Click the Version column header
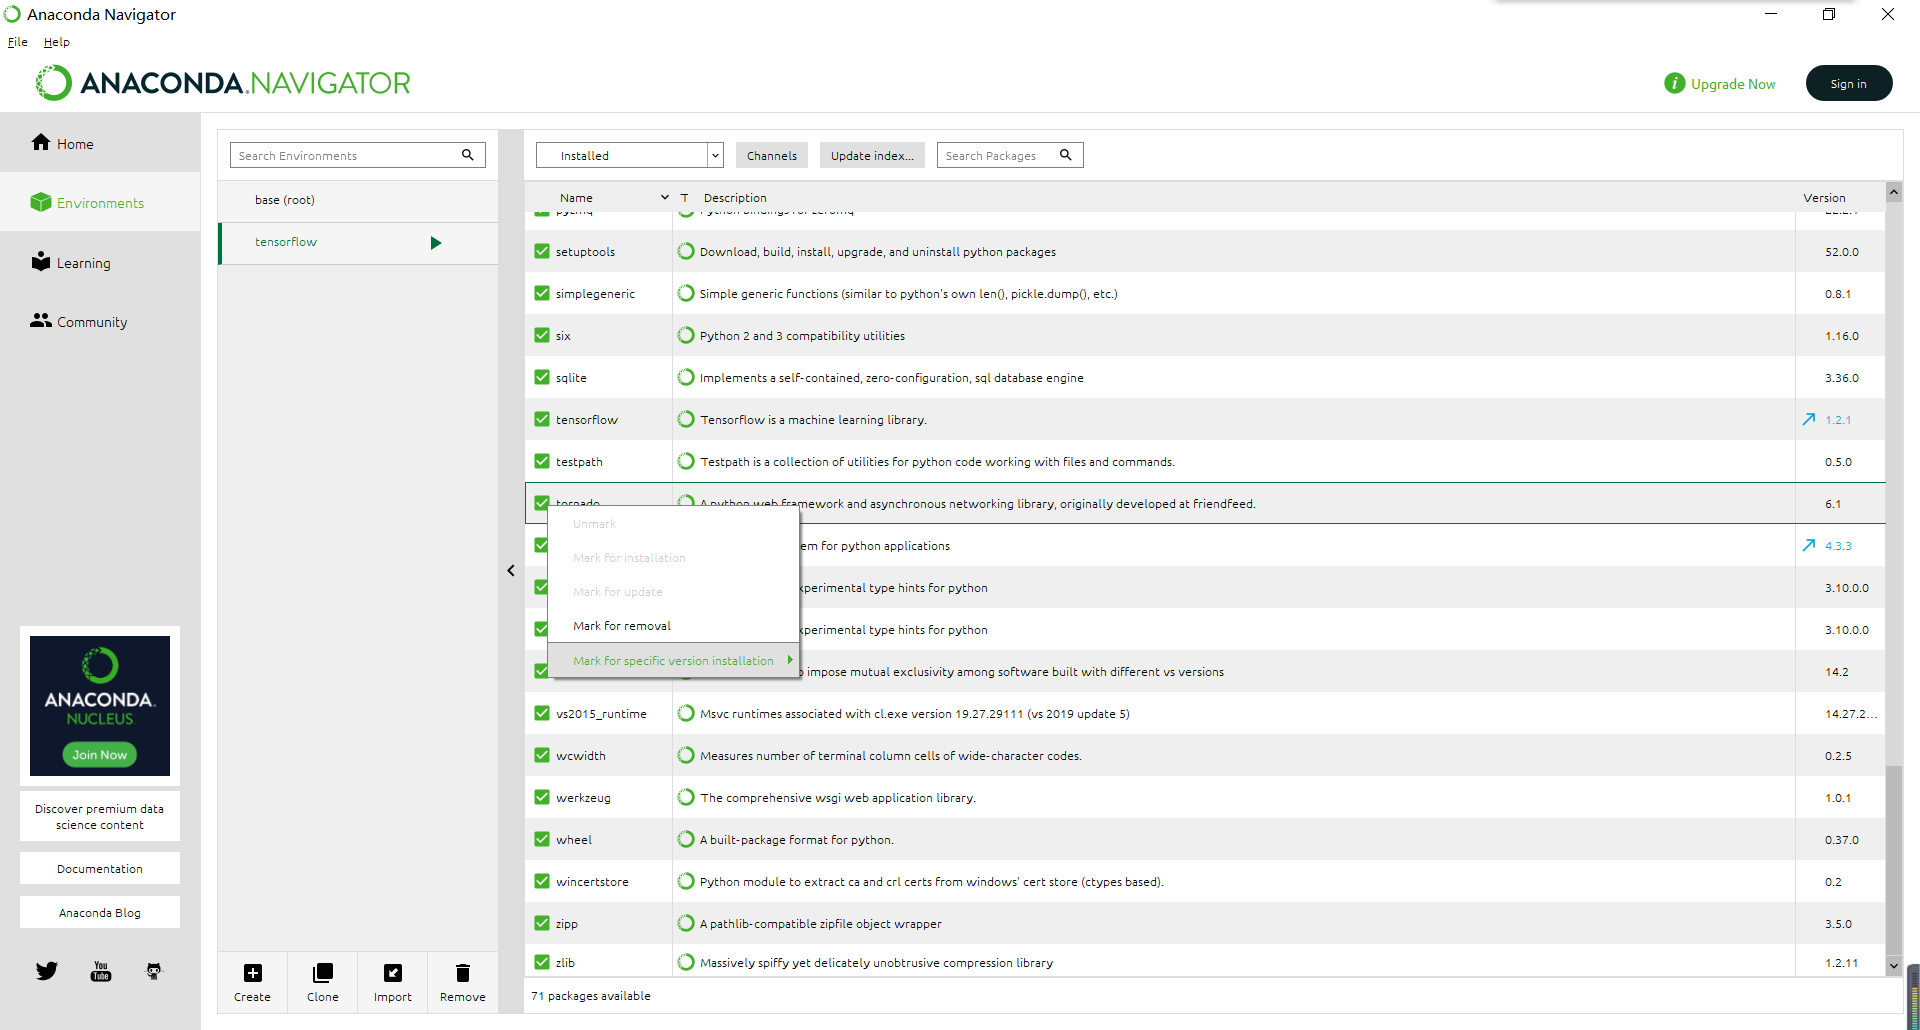This screenshot has height=1030, width=1920. click(x=1824, y=198)
